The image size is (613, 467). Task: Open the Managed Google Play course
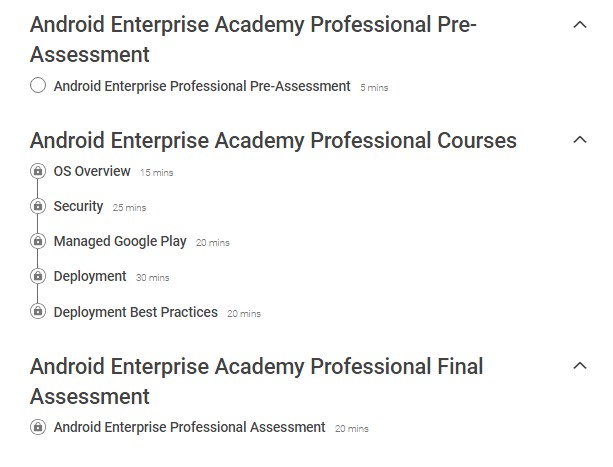120,241
